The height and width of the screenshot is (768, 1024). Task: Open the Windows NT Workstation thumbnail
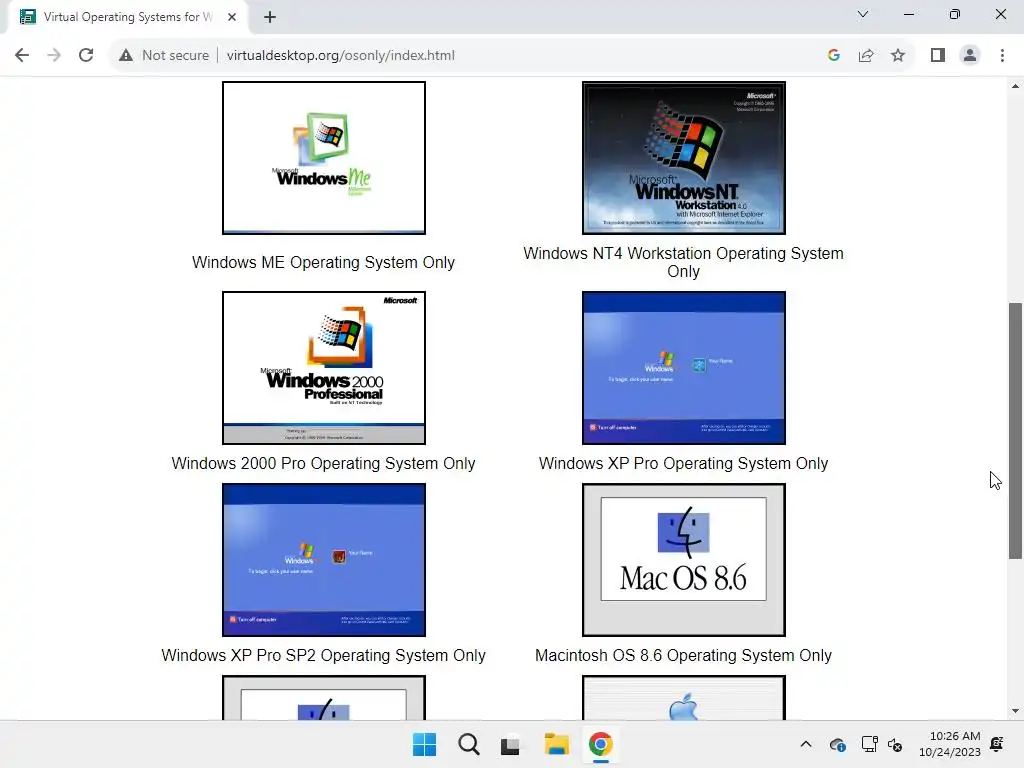point(684,158)
